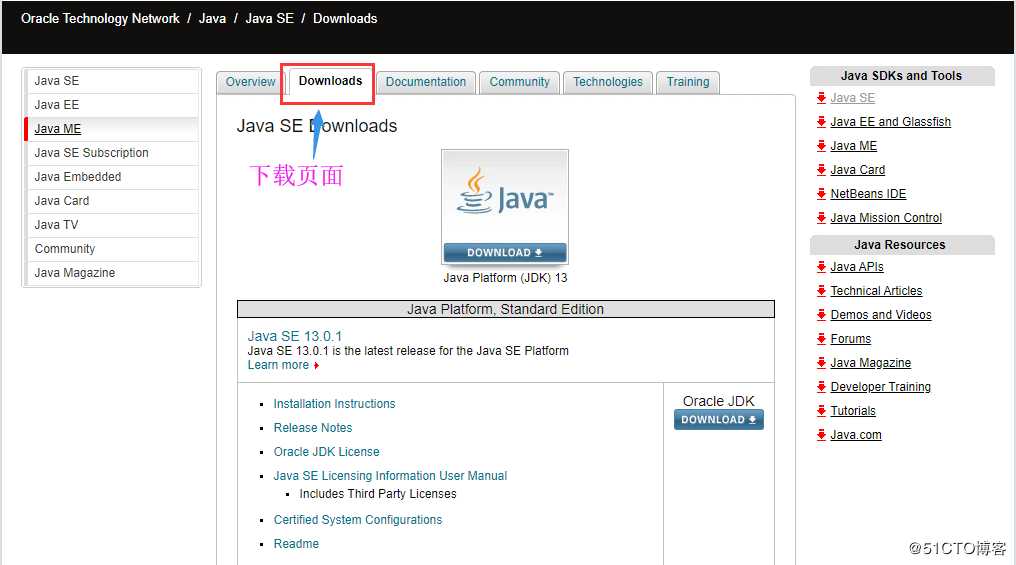Click the Java breadcrumb link
The width and height of the screenshot is (1016, 565).
tap(212, 19)
